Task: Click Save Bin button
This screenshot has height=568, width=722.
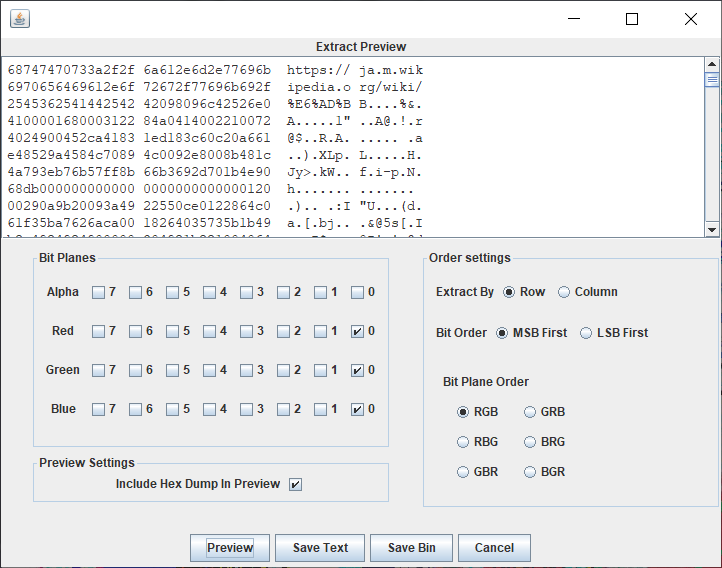Action: (411, 548)
